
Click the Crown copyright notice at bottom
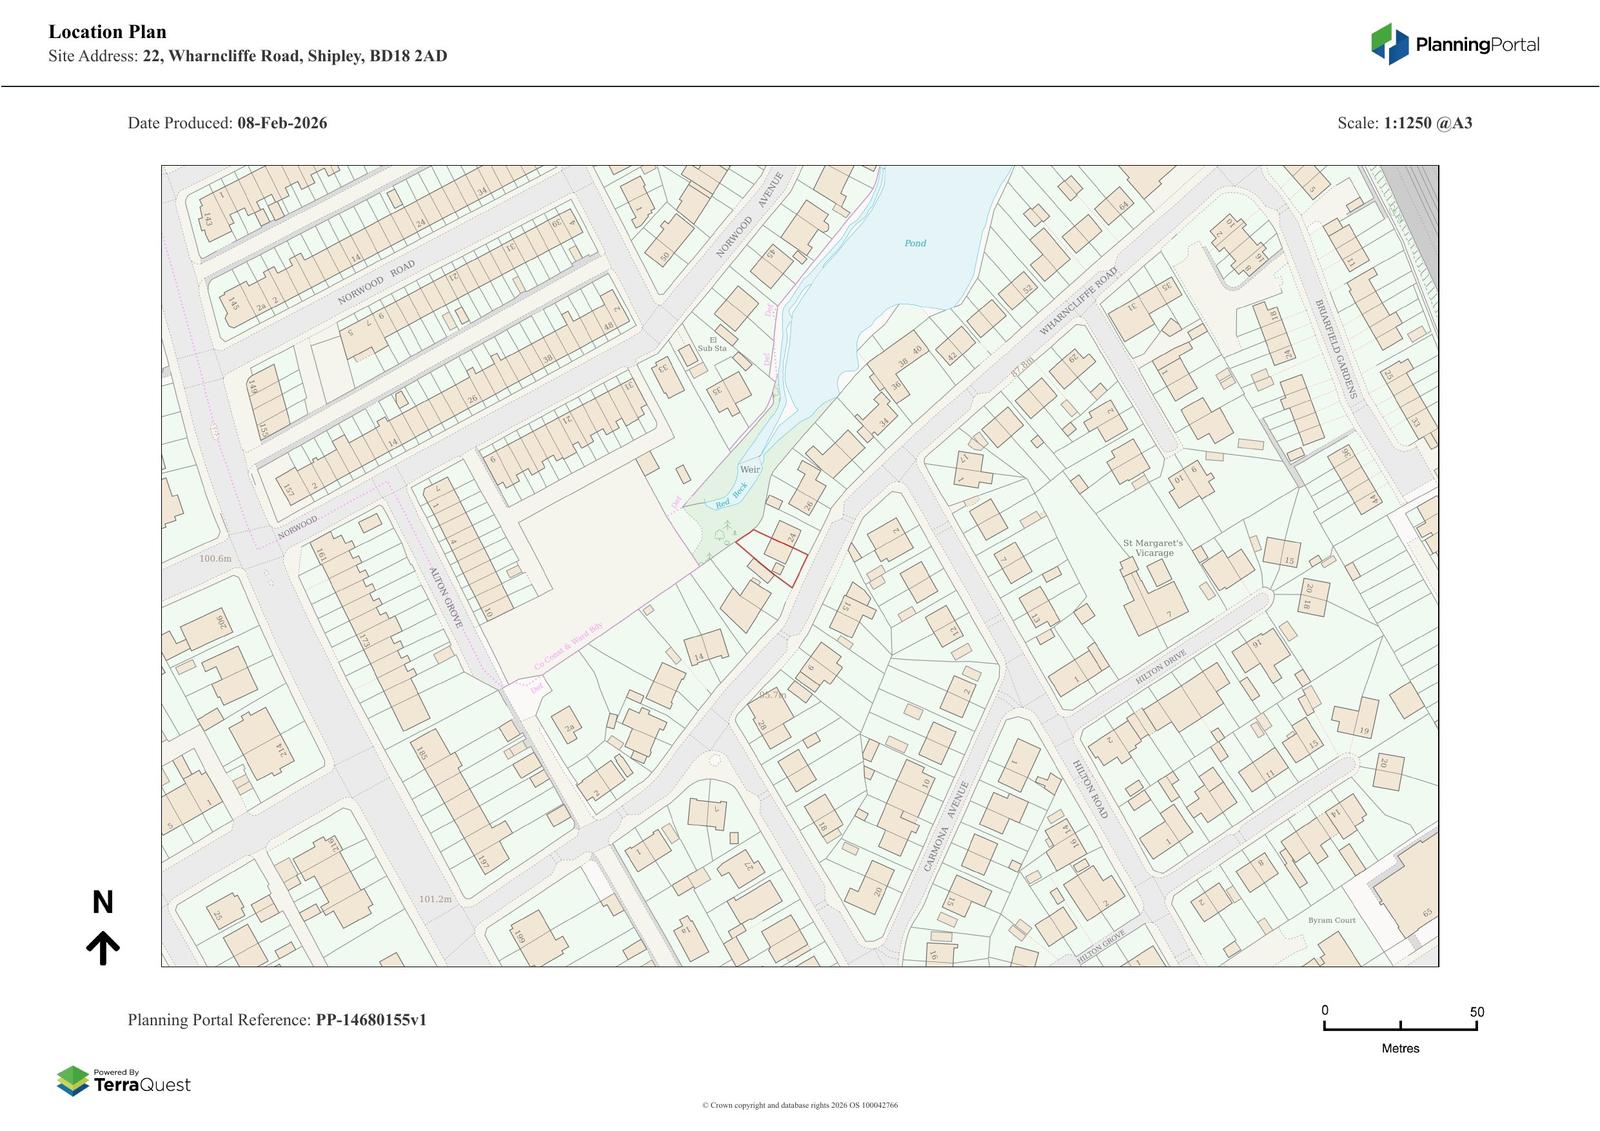click(x=799, y=1105)
